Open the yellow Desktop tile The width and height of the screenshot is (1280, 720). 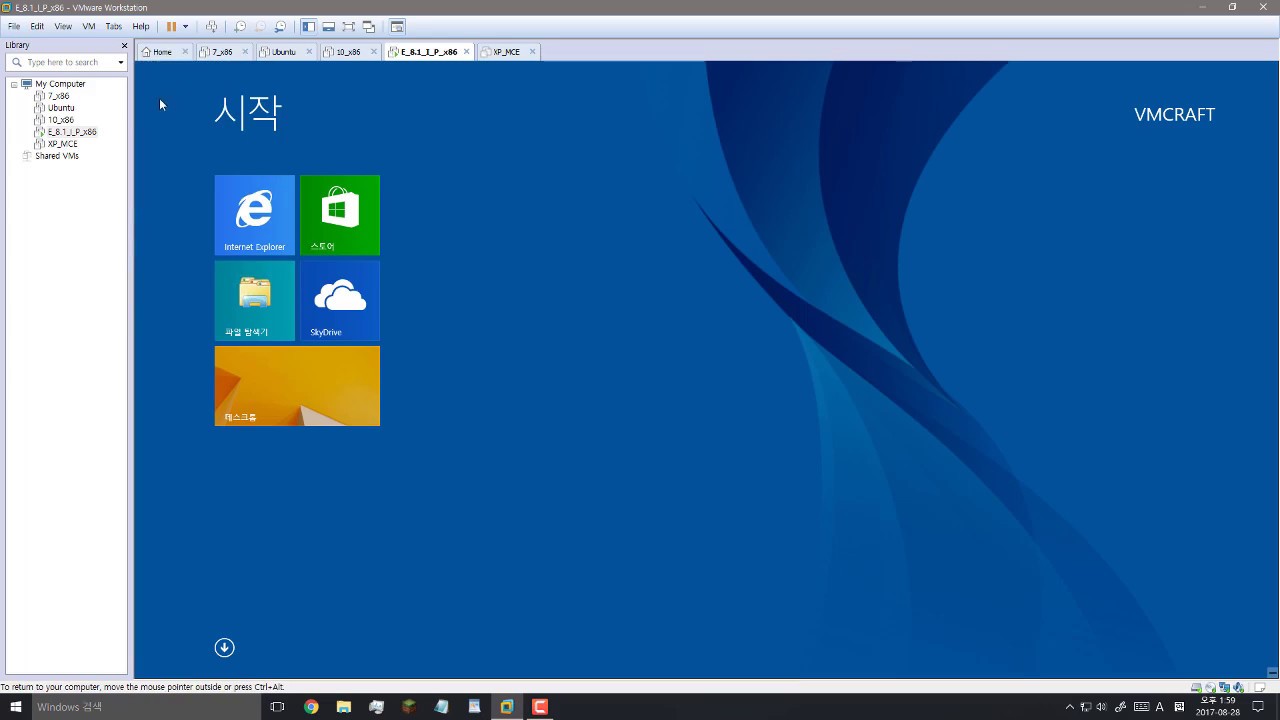[297, 386]
